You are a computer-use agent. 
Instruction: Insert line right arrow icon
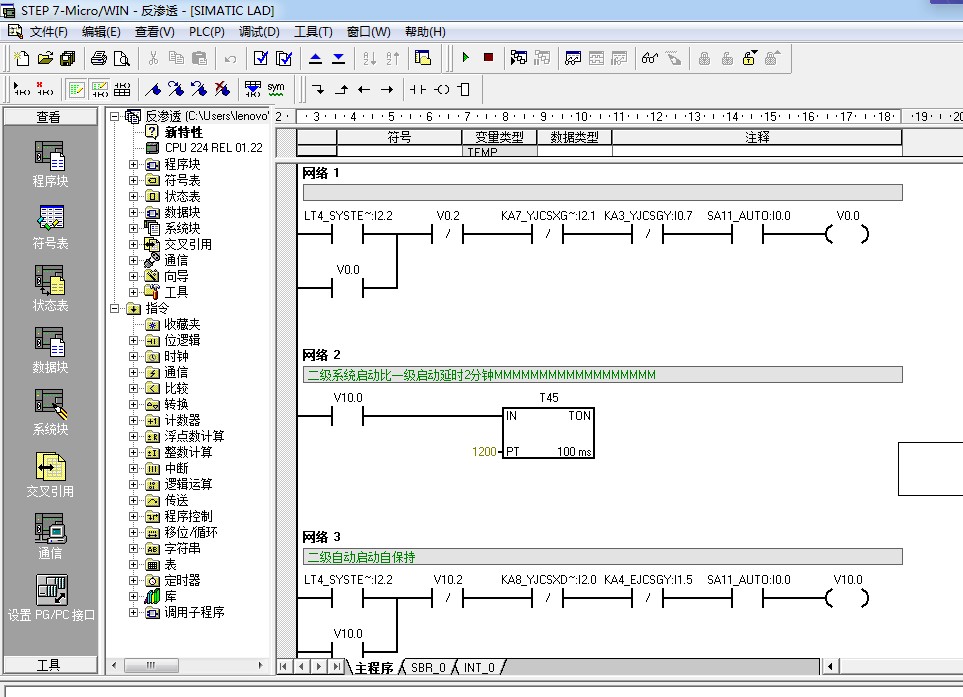(x=387, y=90)
